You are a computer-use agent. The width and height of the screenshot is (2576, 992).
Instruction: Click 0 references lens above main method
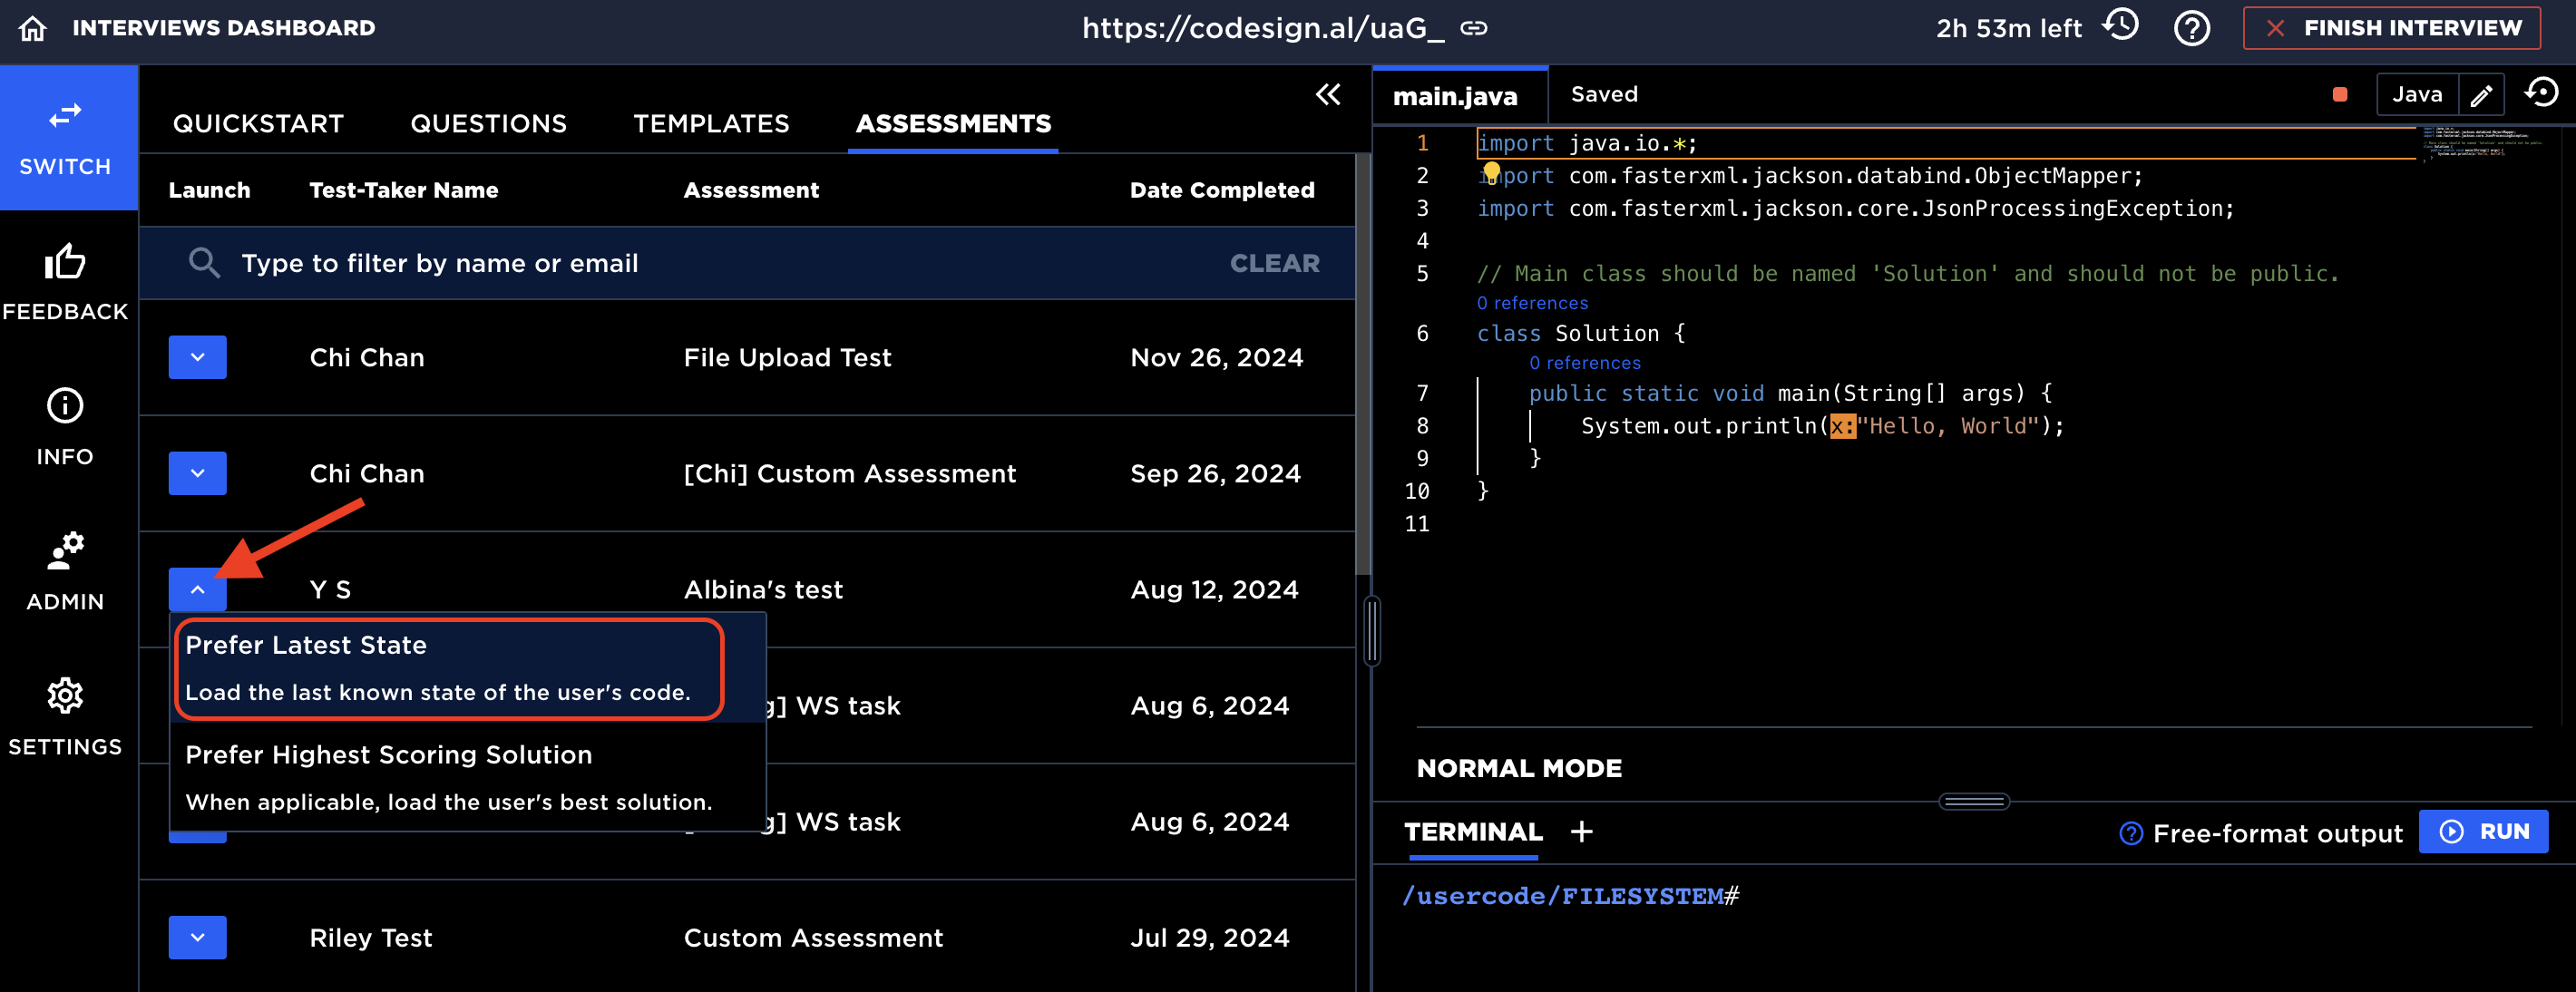coord(1584,362)
